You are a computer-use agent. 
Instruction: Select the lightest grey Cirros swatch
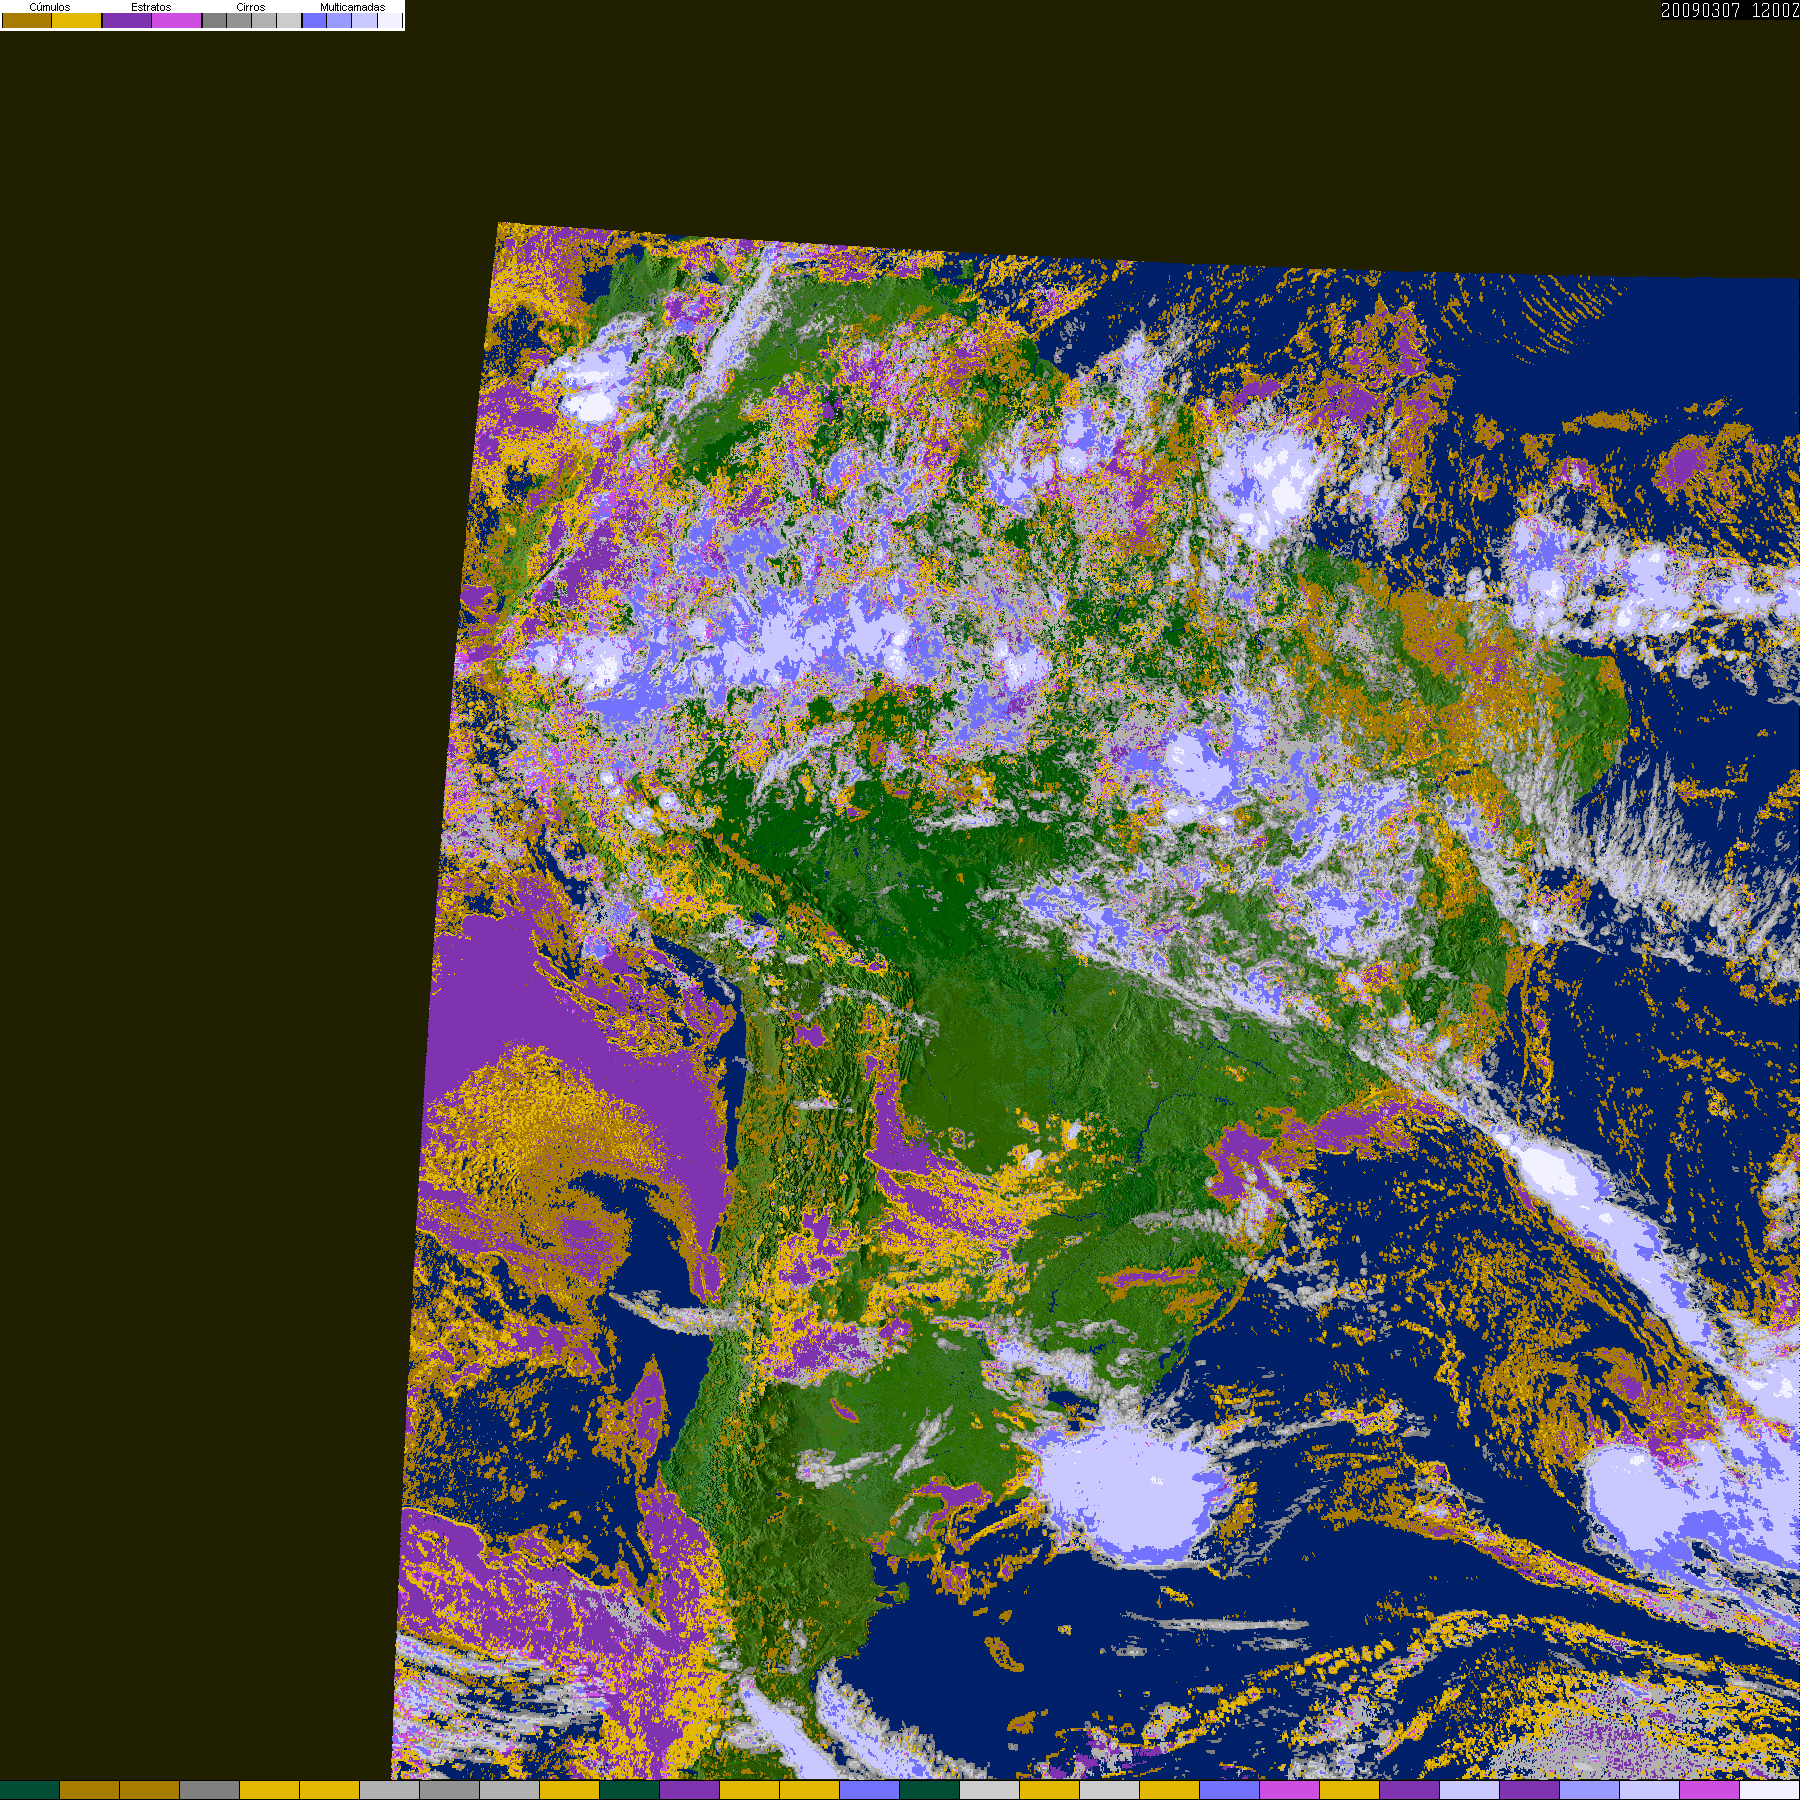(x=289, y=20)
